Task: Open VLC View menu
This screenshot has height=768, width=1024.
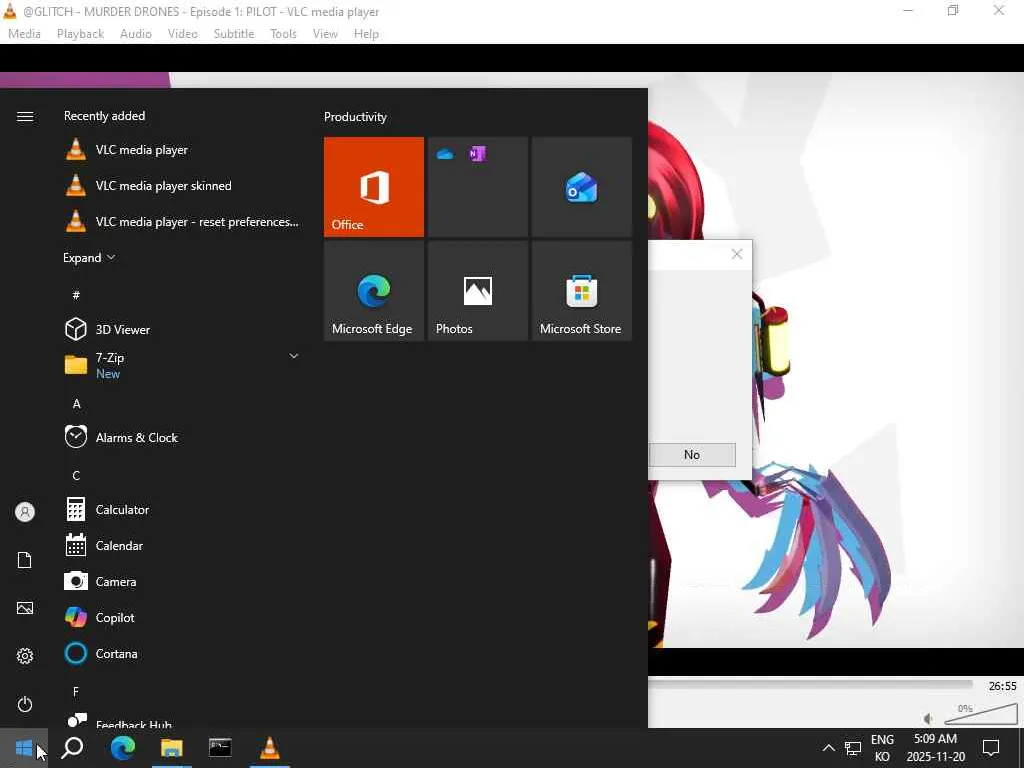Action: [325, 33]
